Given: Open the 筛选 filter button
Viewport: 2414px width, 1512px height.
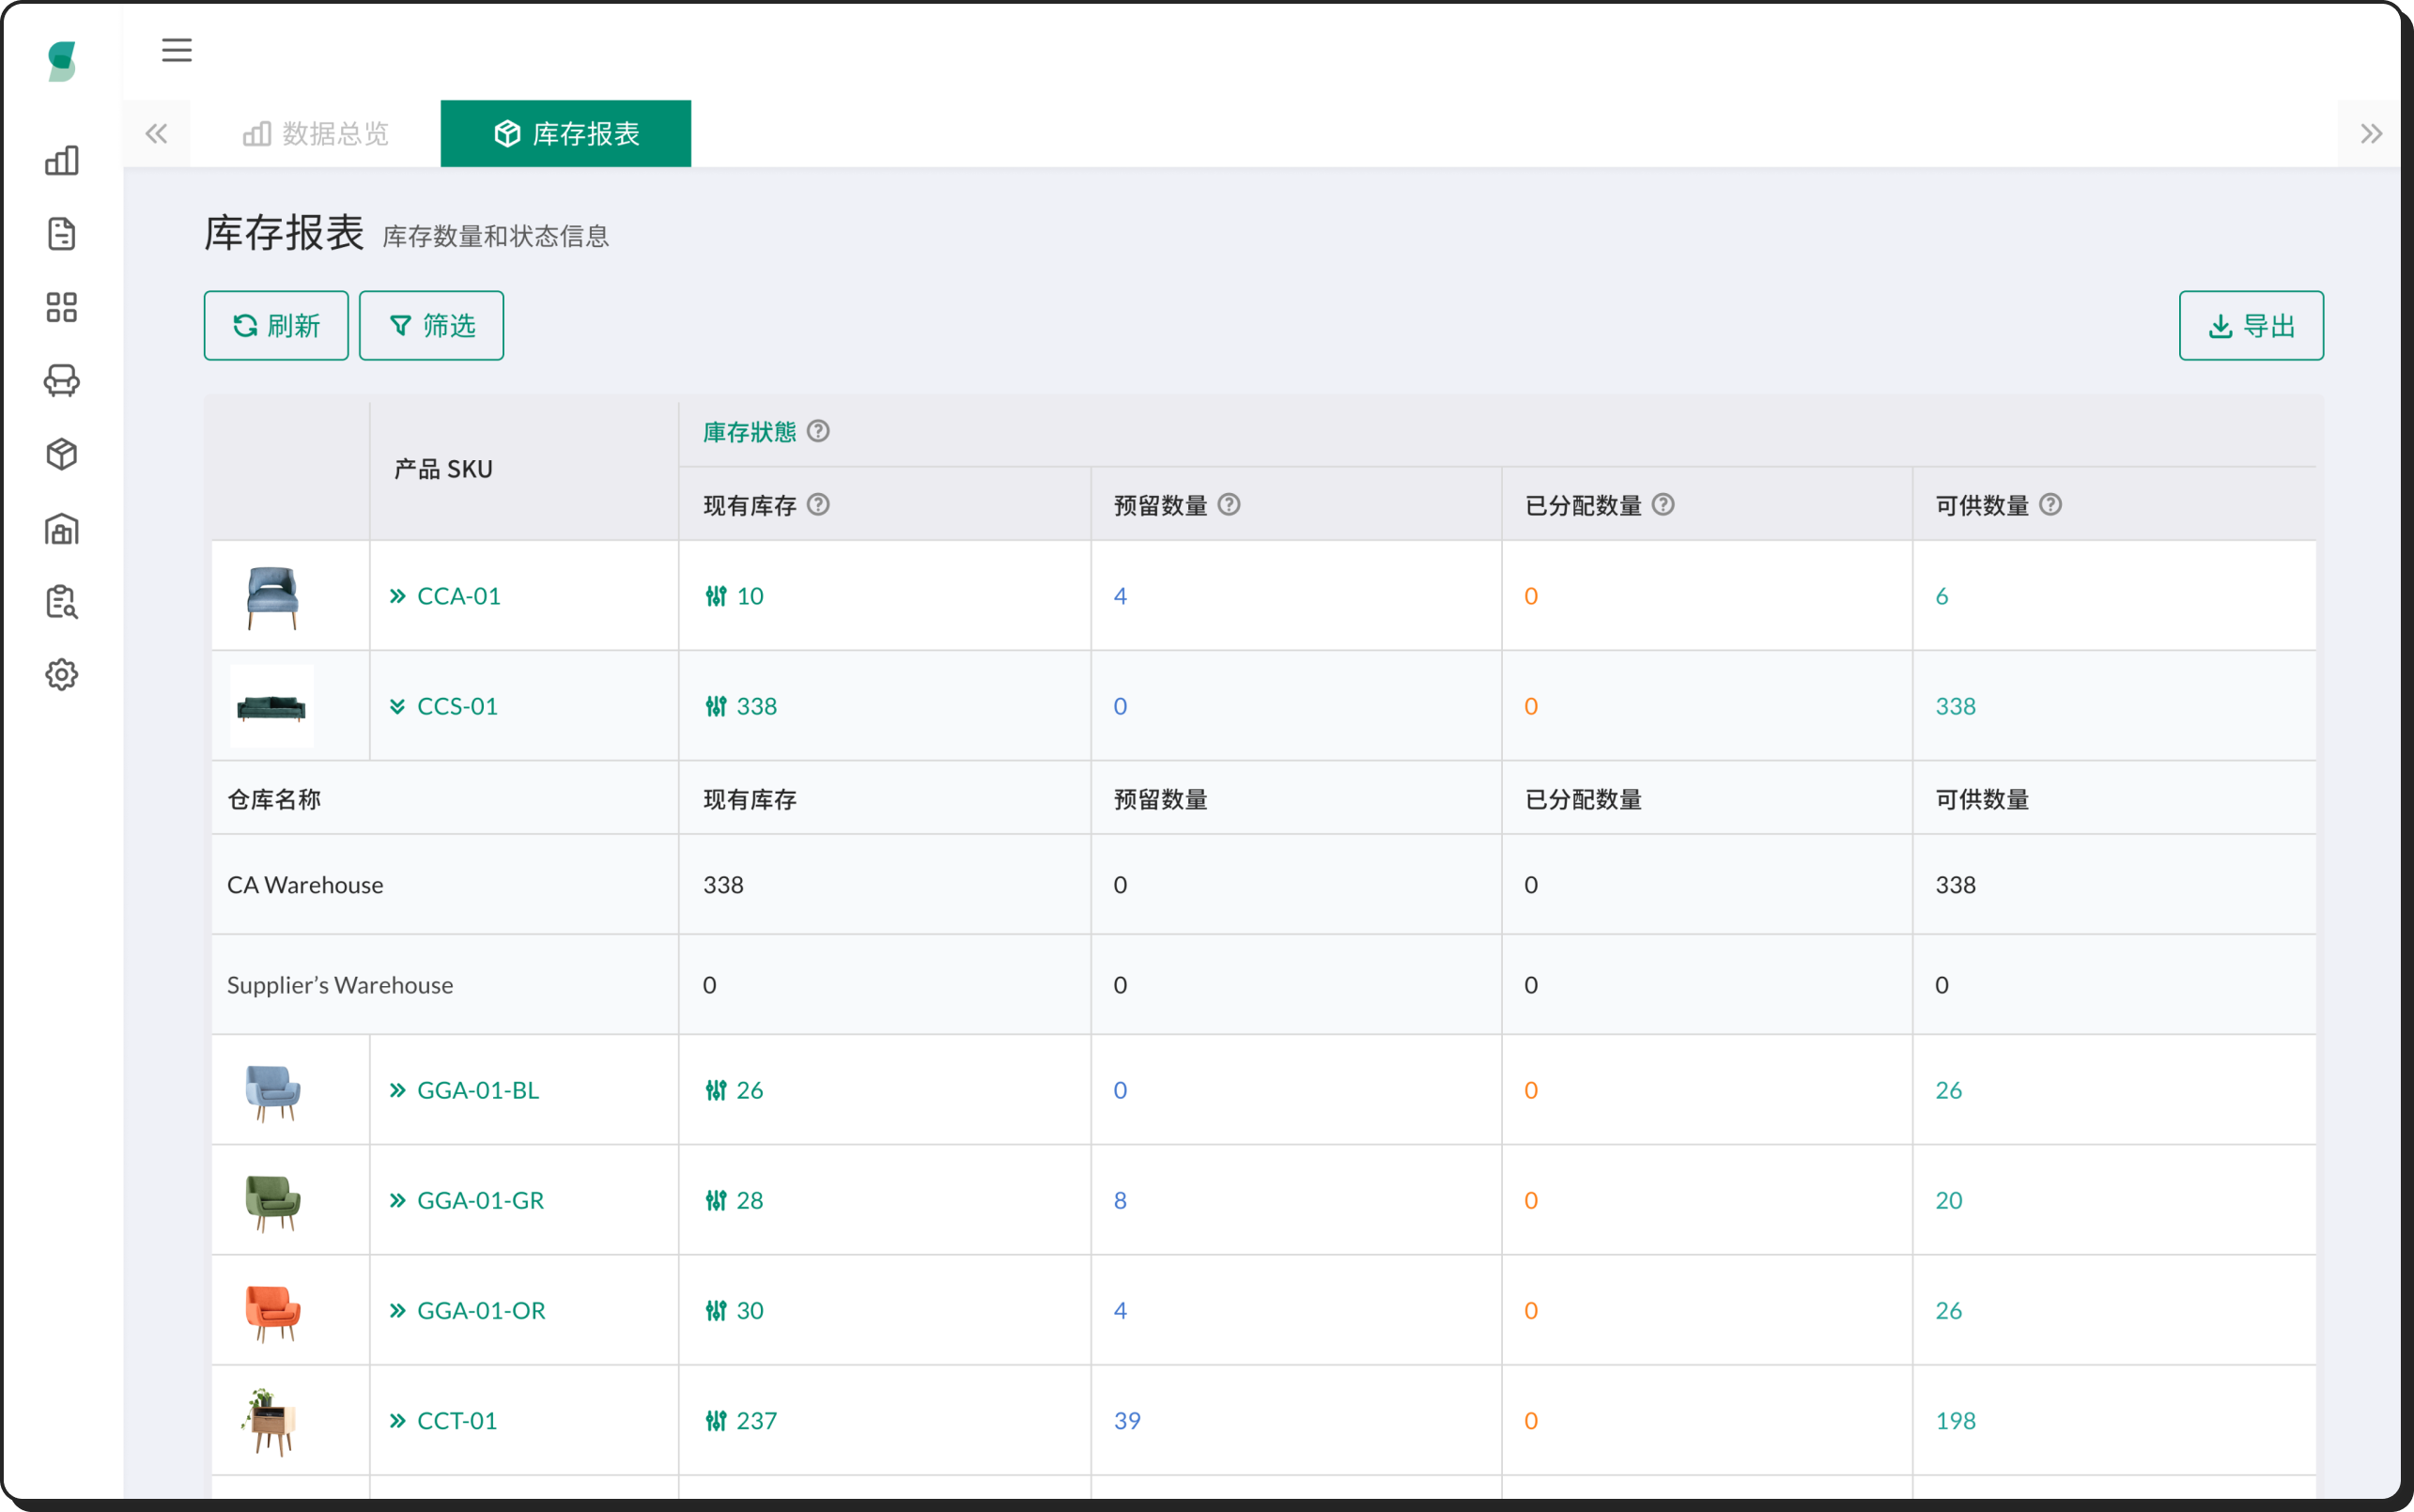Looking at the screenshot, I should 431,326.
